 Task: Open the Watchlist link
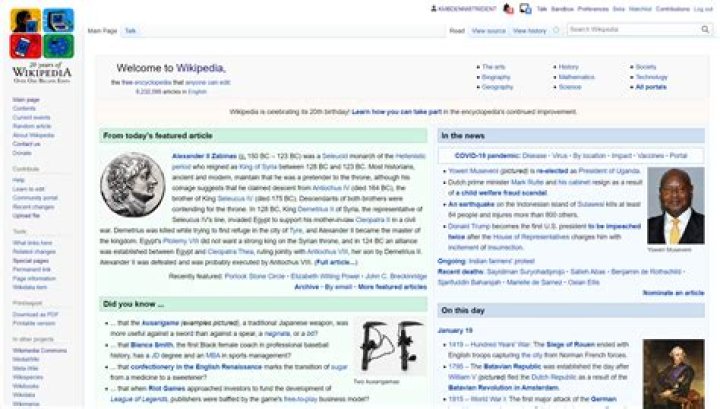640,9
